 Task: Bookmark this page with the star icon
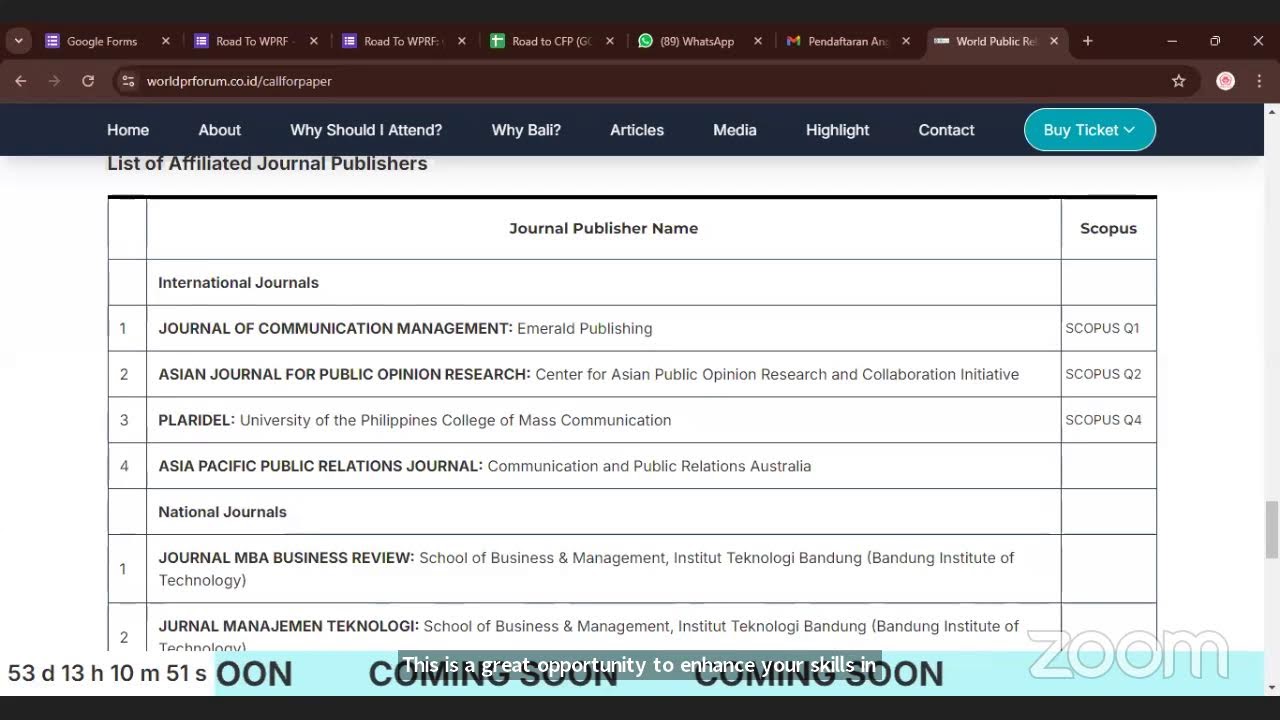(1179, 81)
